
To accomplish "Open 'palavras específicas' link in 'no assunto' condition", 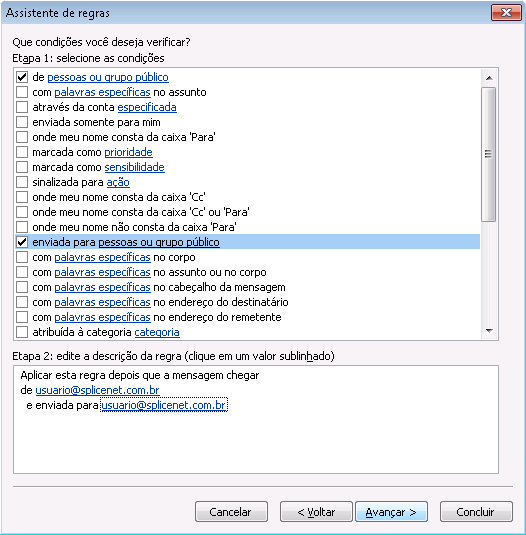I will [102, 92].
